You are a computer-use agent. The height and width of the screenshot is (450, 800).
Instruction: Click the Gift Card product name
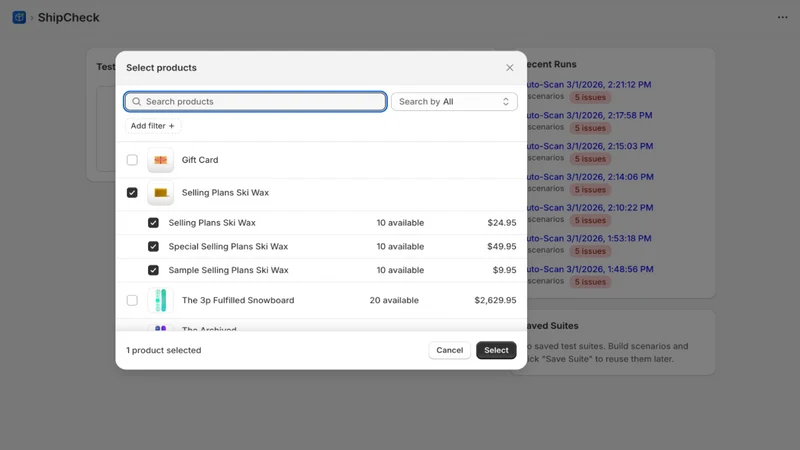200,160
